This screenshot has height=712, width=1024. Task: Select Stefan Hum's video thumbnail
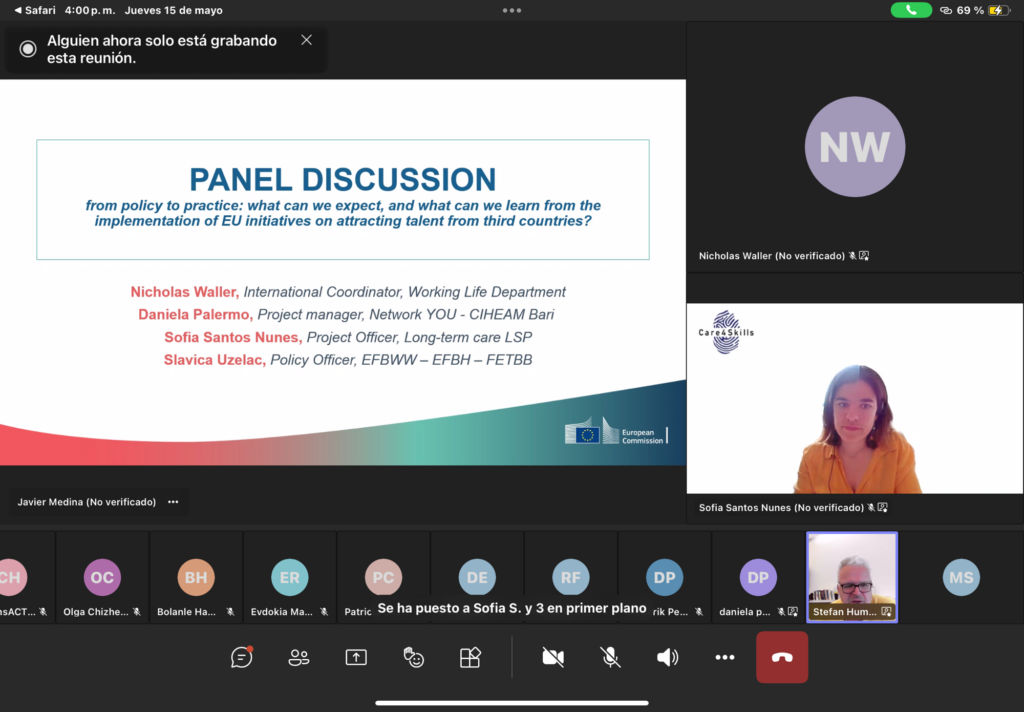[852, 578]
